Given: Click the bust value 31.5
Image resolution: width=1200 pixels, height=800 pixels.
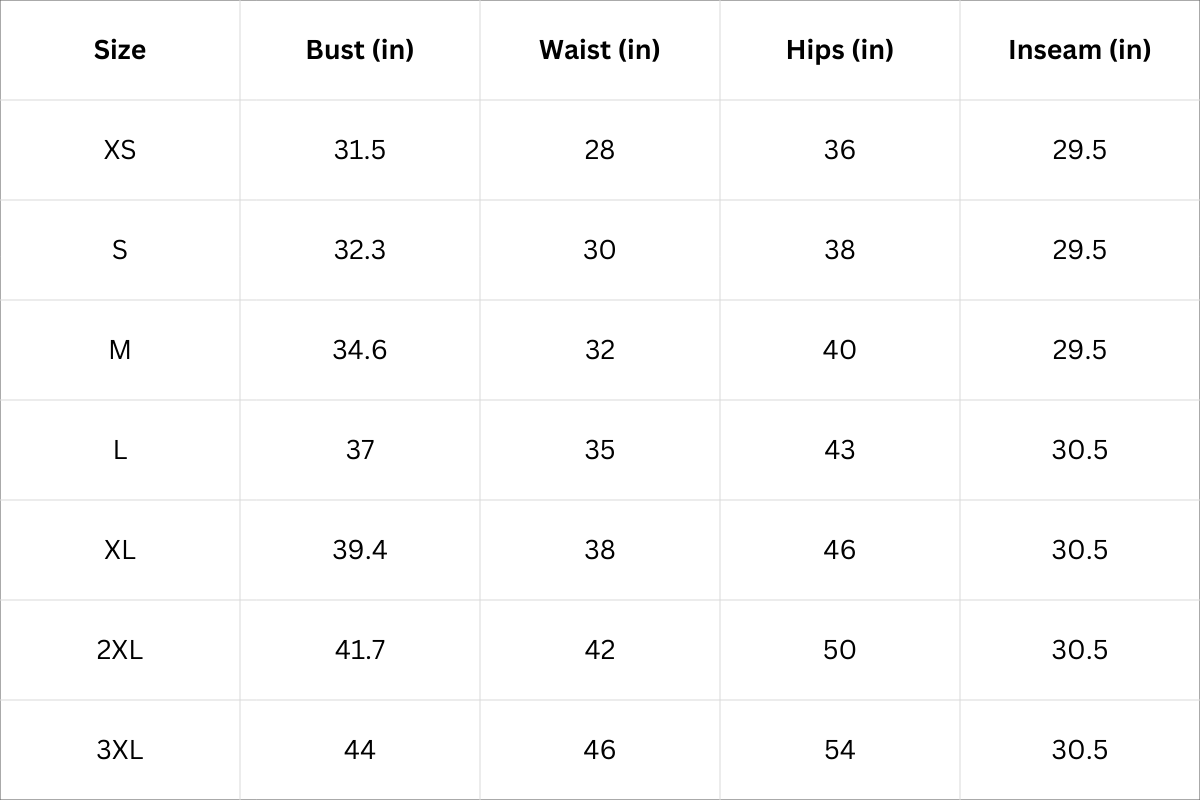Looking at the screenshot, I should coord(360,150).
